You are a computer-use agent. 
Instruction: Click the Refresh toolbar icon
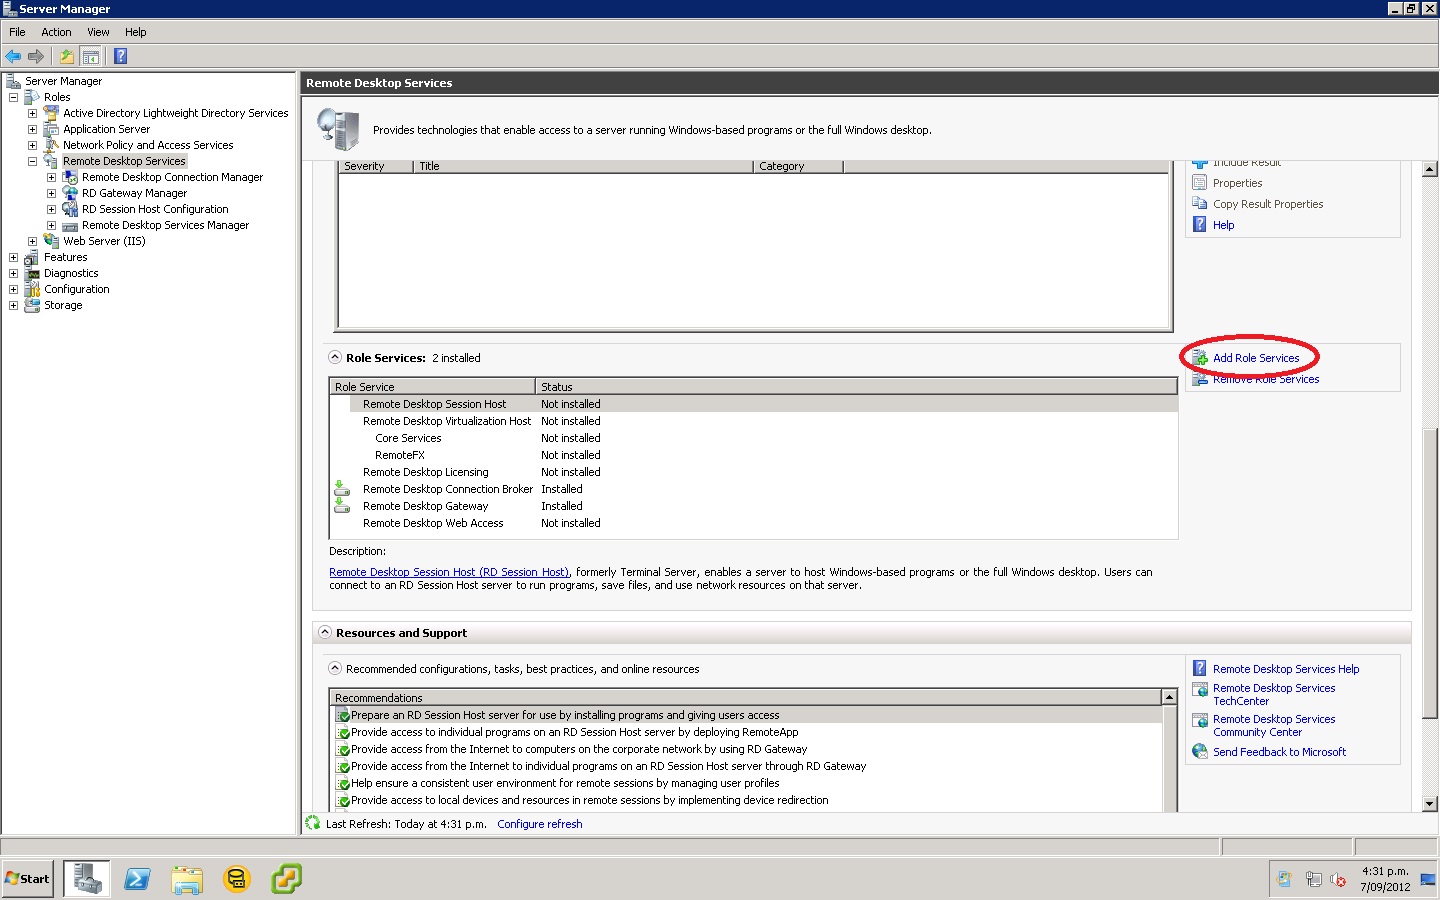coord(66,56)
